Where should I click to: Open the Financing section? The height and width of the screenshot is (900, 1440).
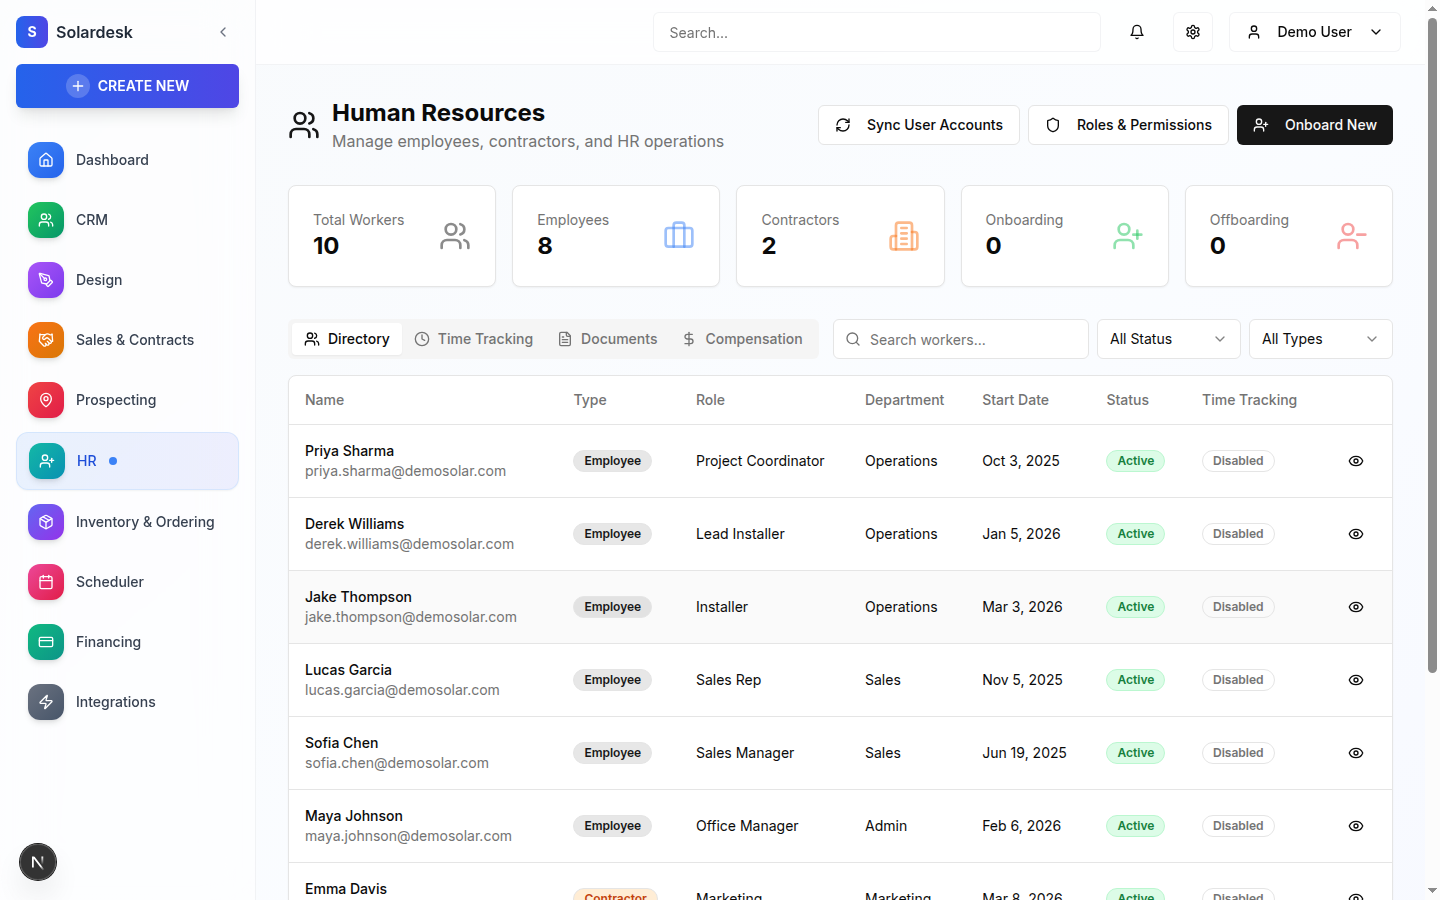(108, 641)
